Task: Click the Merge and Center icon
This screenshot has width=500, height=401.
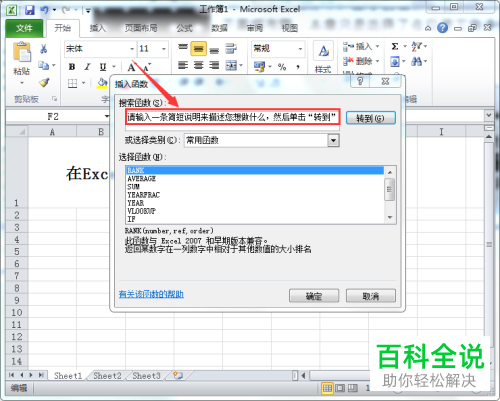Action: (231, 65)
